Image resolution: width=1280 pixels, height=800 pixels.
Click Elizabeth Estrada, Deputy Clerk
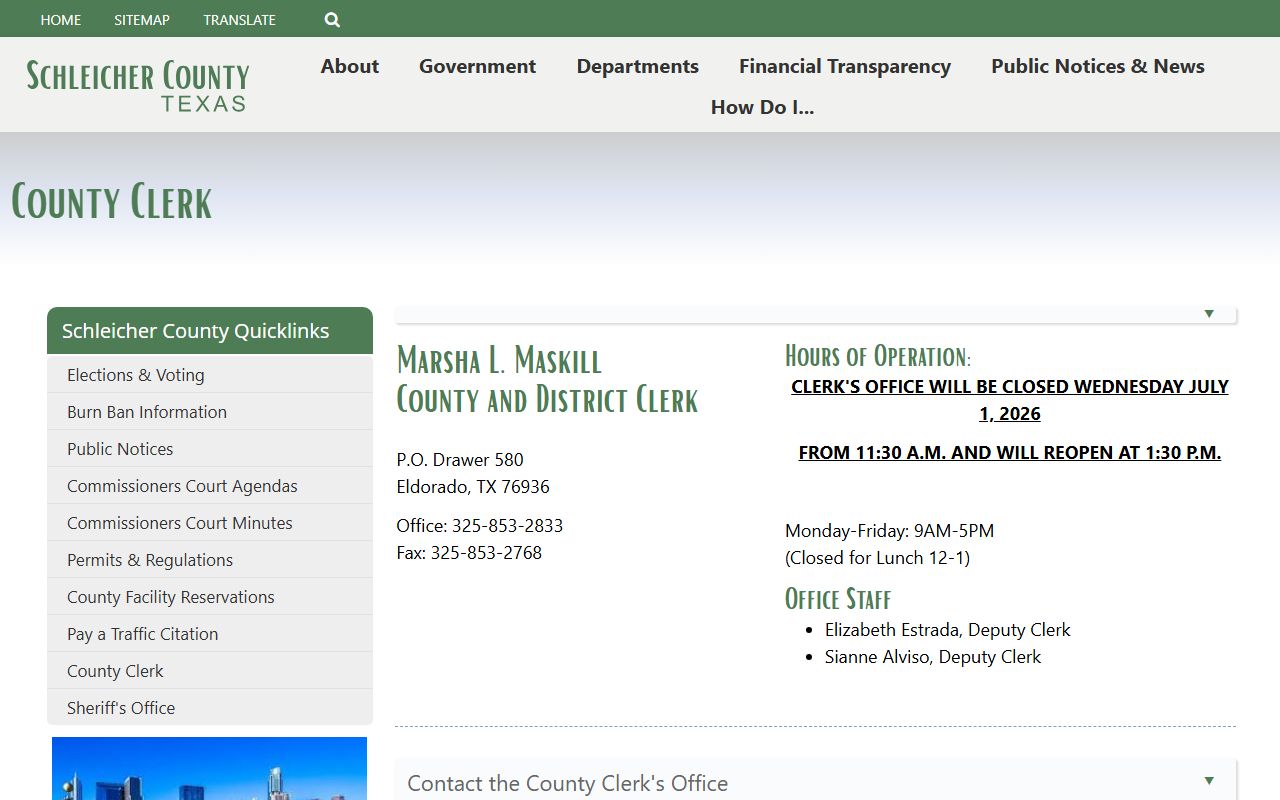coord(947,630)
